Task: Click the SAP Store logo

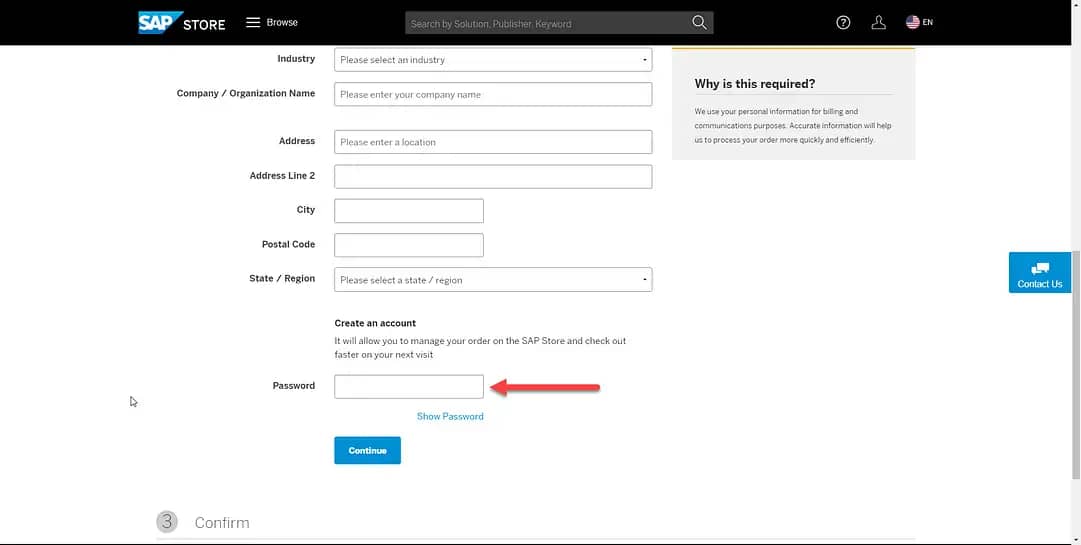Action: [x=181, y=23]
